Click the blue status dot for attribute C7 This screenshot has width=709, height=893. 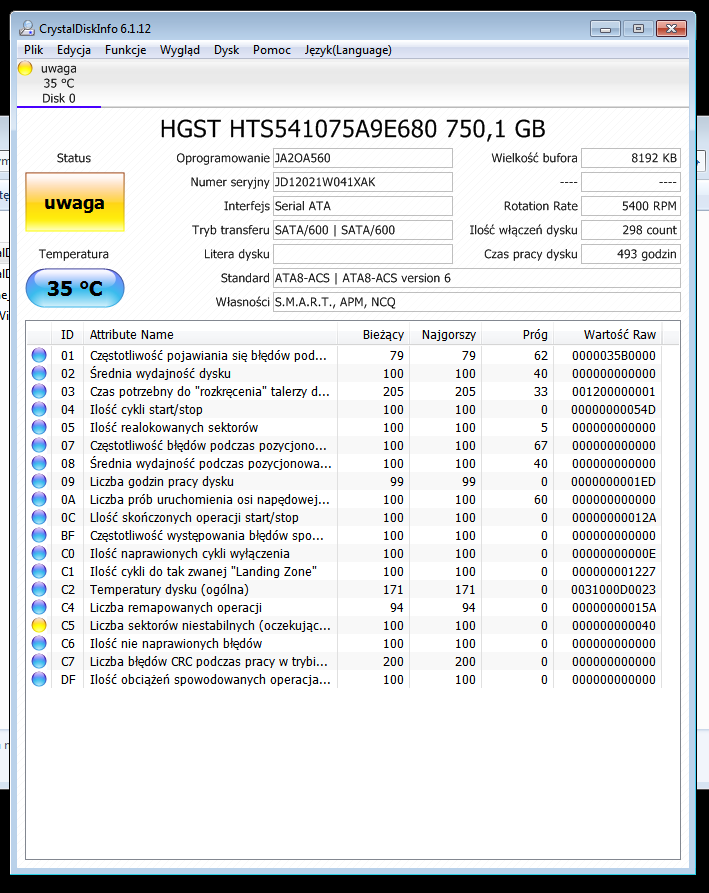[x=39, y=662]
